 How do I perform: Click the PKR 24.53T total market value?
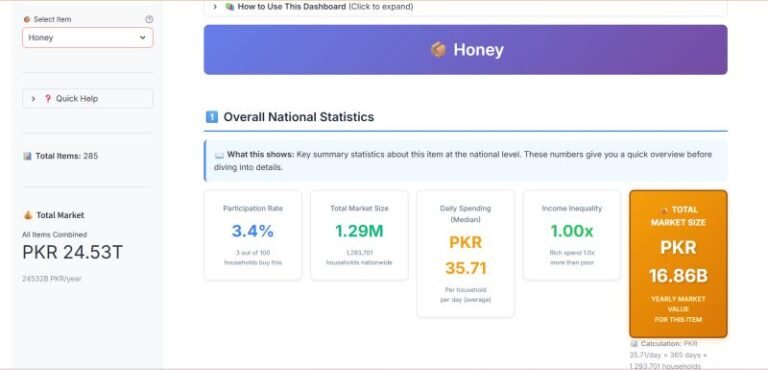coord(72,252)
